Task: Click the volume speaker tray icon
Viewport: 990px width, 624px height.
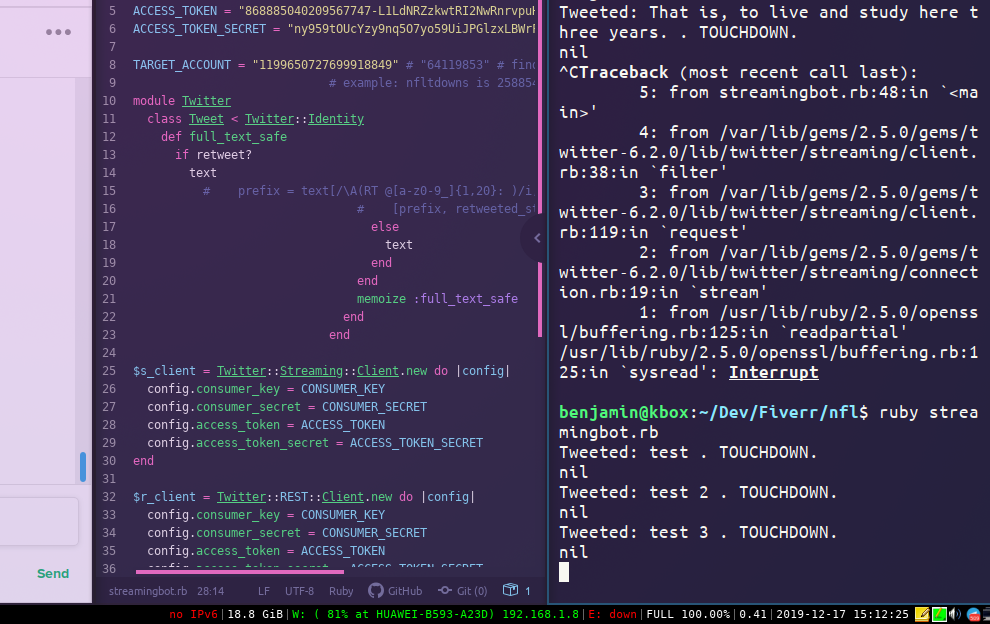Action: point(955,614)
